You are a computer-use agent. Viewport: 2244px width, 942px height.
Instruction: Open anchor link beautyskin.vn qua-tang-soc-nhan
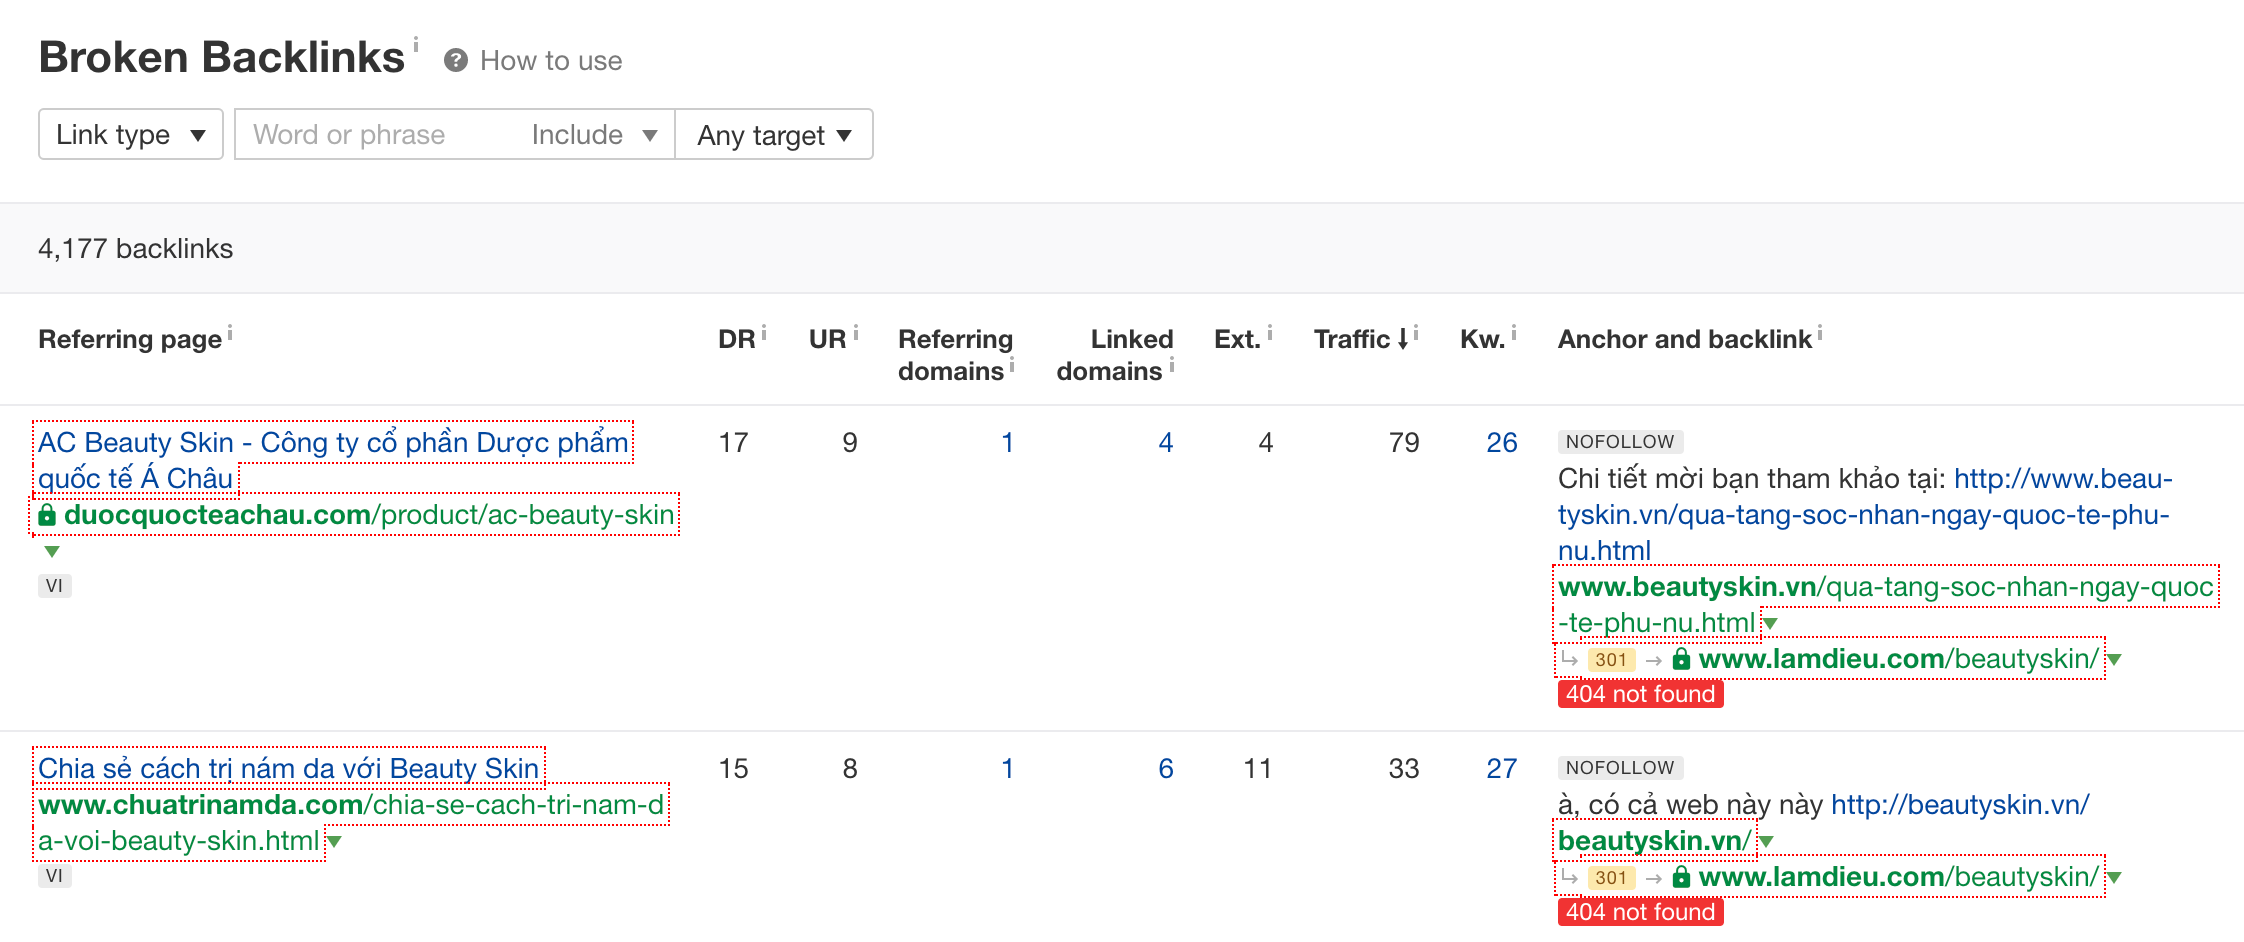[1865, 515]
